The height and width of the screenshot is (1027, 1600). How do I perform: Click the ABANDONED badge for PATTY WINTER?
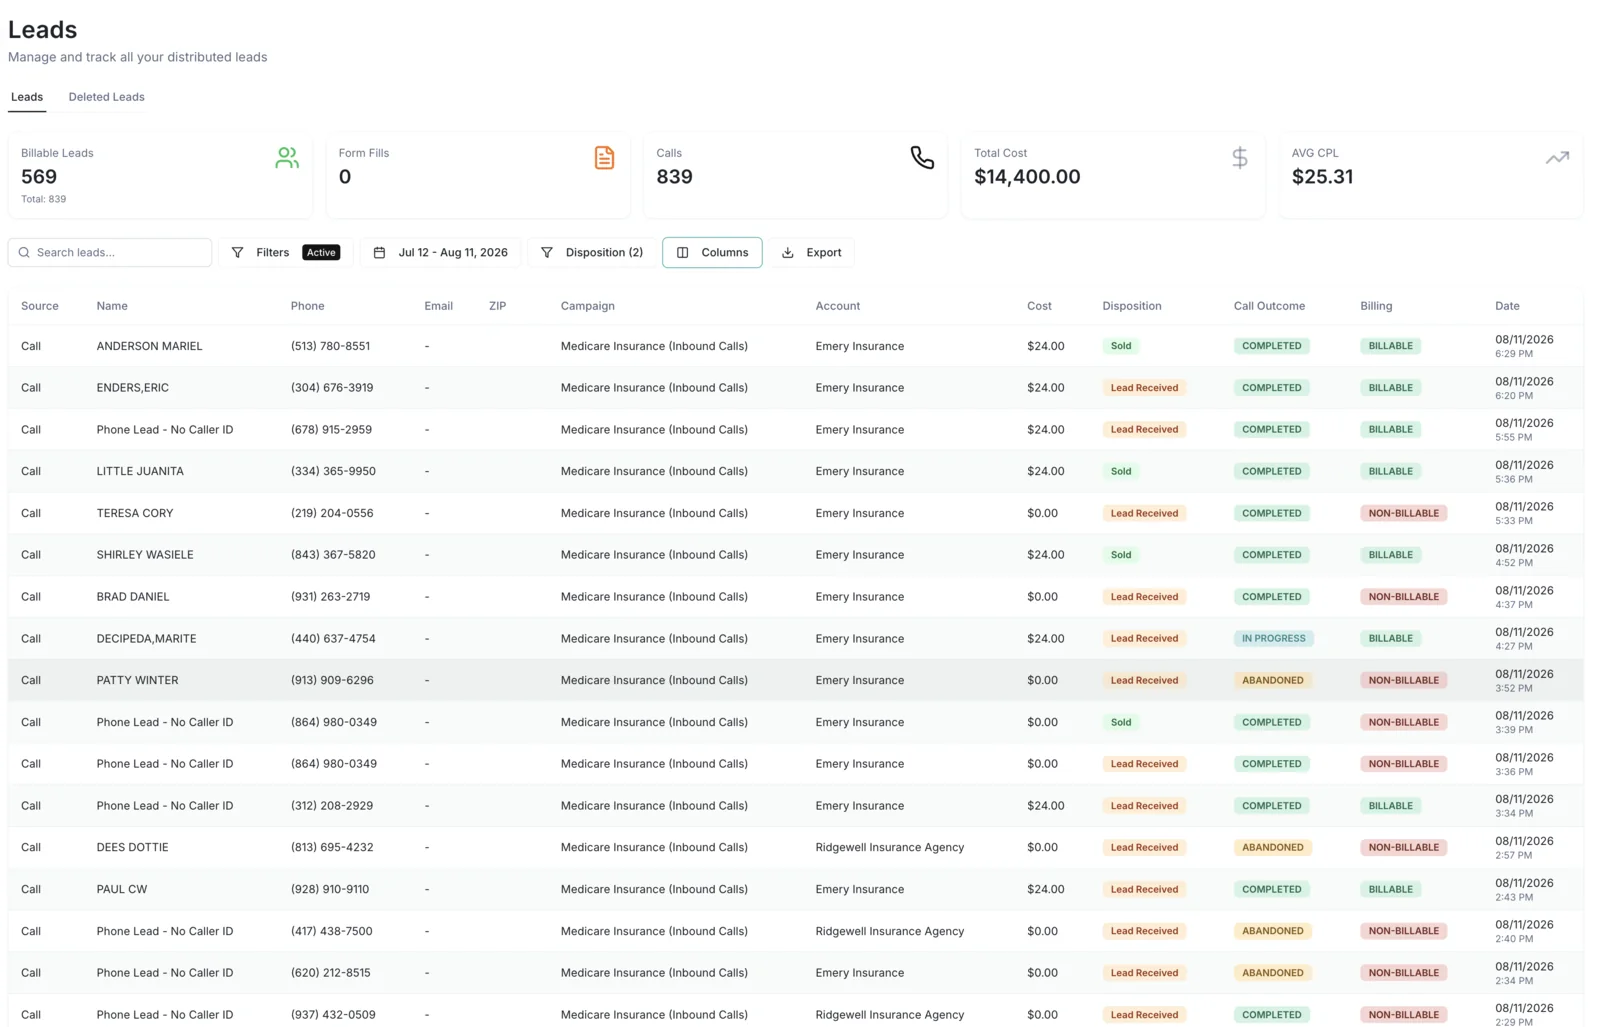pyautogui.click(x=1272, y=680)
